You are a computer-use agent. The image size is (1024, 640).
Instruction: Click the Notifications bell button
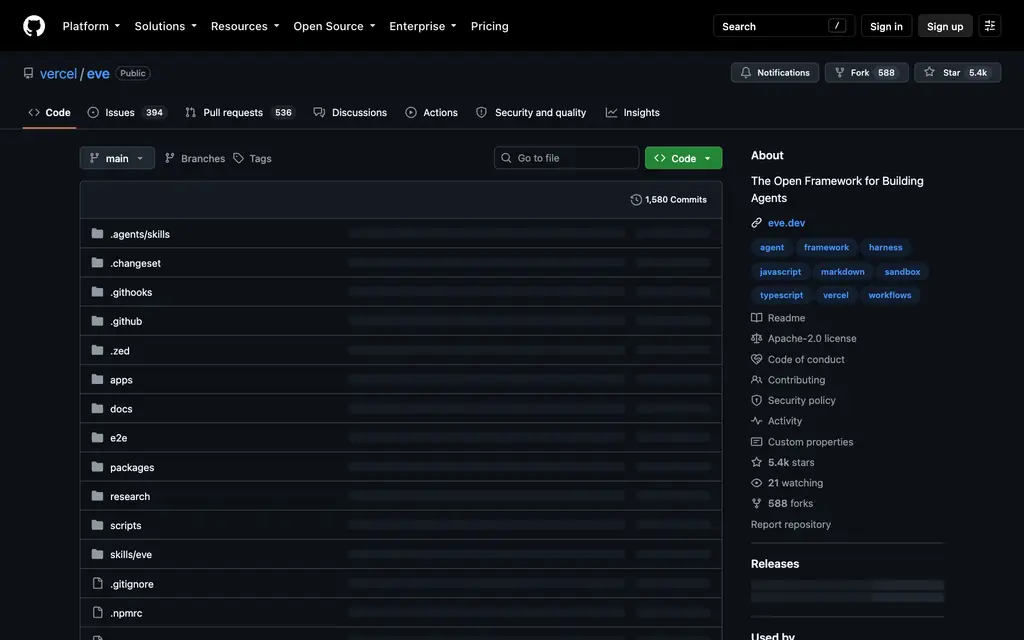775,72
